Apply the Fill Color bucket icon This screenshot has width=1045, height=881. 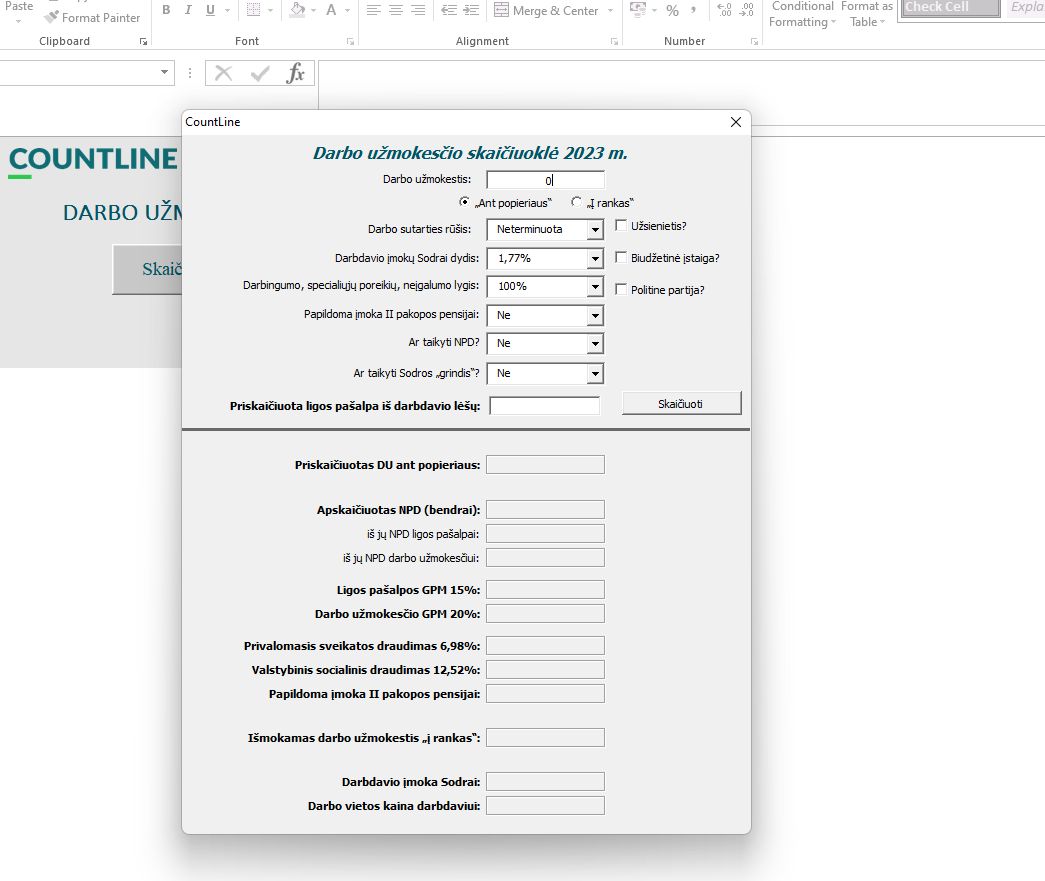(298, 10)
